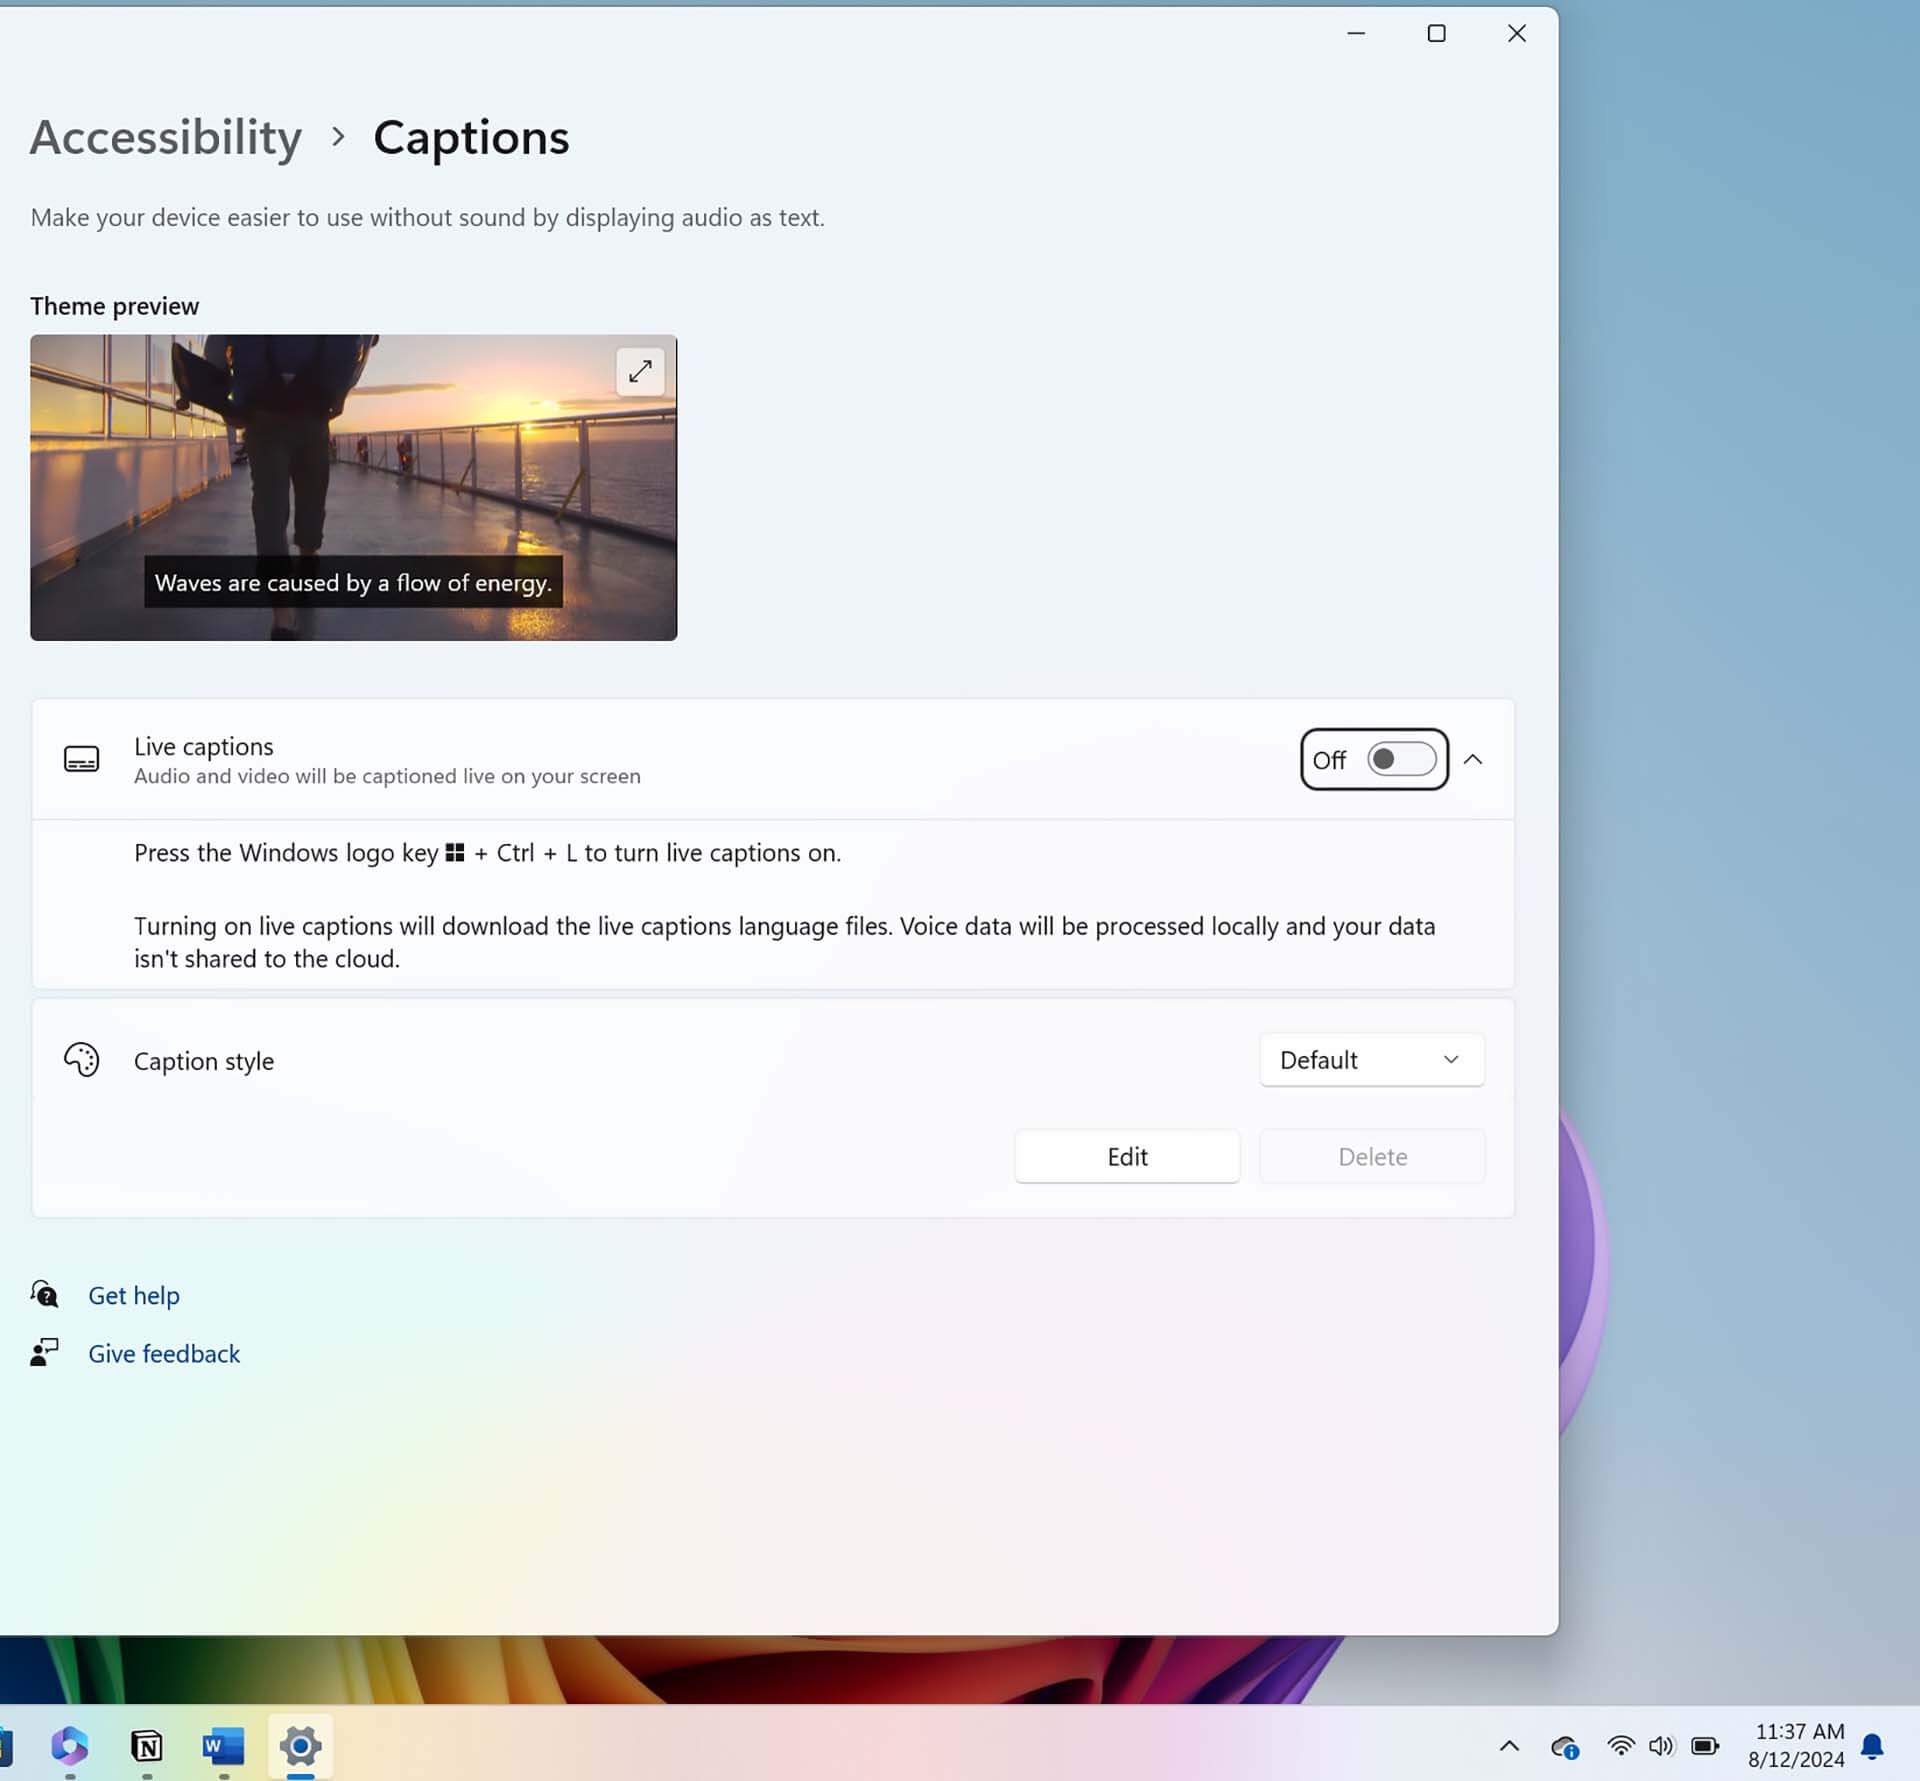Click the Delete caption style button
This screenshot has height=1781, width=1920.
(x=1372, y=1156)
